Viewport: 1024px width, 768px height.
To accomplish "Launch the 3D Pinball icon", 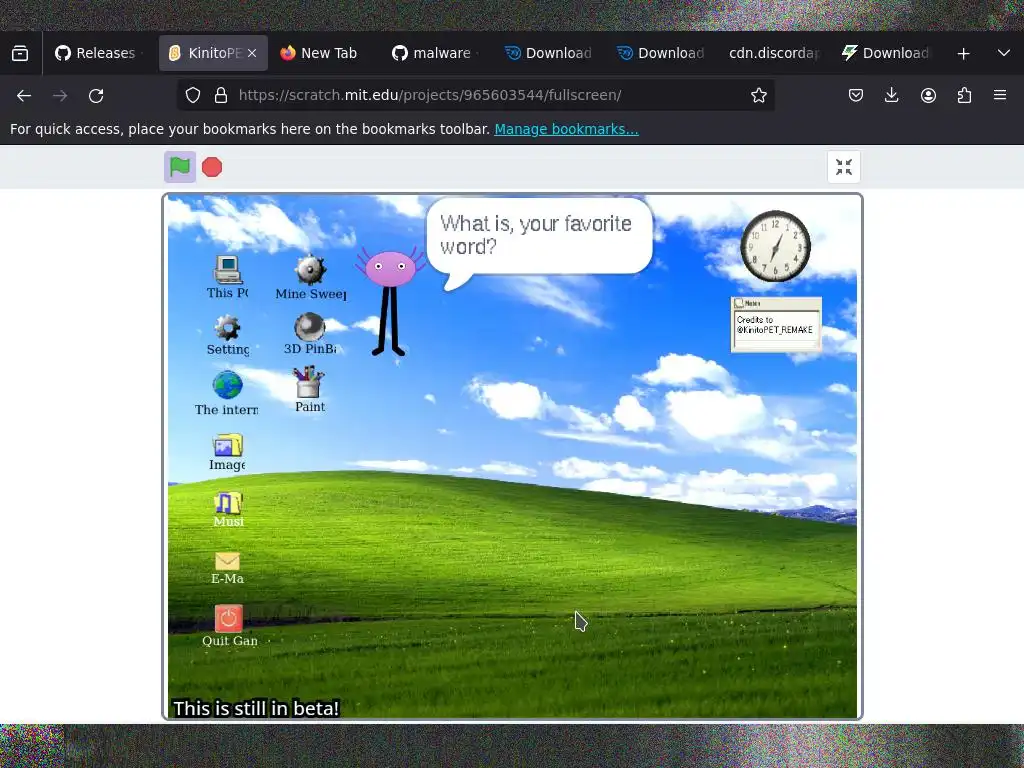I will (310, 334).
